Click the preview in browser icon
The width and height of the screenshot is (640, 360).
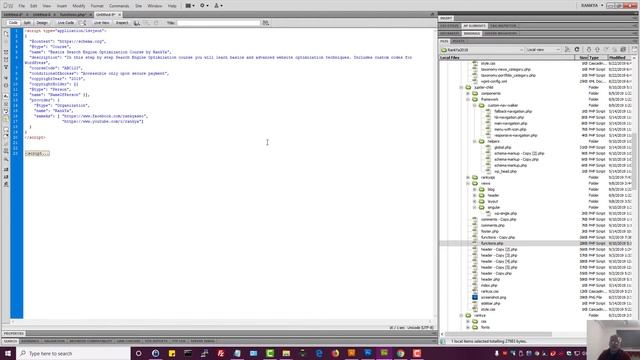tap(137, 23)
